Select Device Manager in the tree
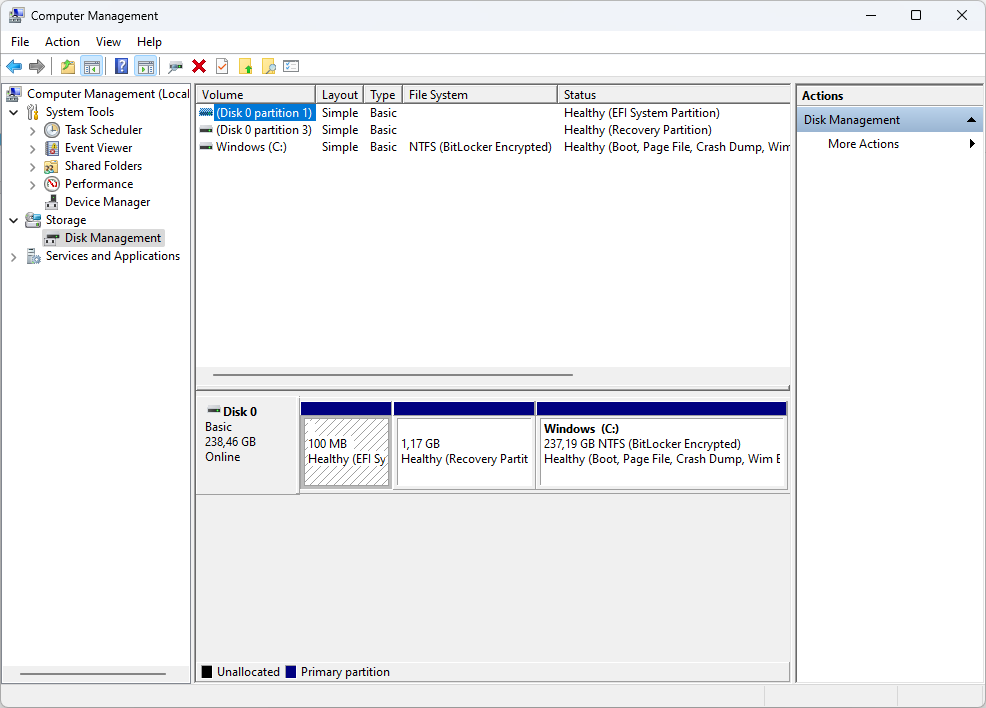Screen dimensions: 986x708 (x=107, y=202)
